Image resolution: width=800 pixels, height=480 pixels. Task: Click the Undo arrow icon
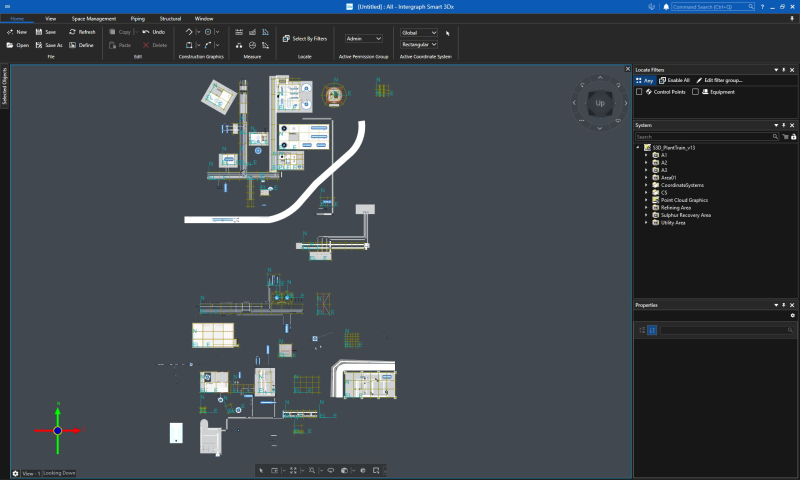click(146, 32)
